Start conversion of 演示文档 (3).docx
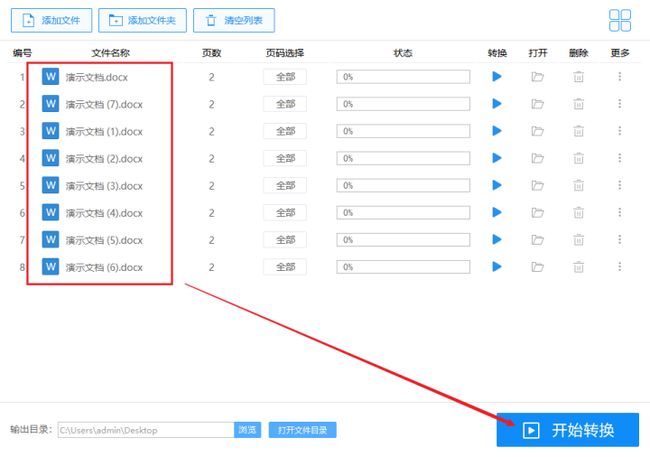The image size is (650, 457). (x=497, y=185)
